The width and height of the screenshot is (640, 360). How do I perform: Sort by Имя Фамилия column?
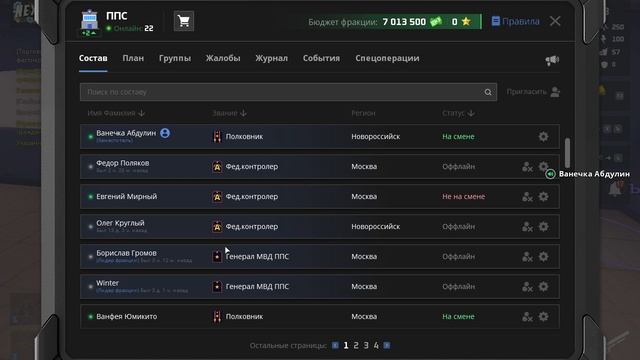(116, 113)
